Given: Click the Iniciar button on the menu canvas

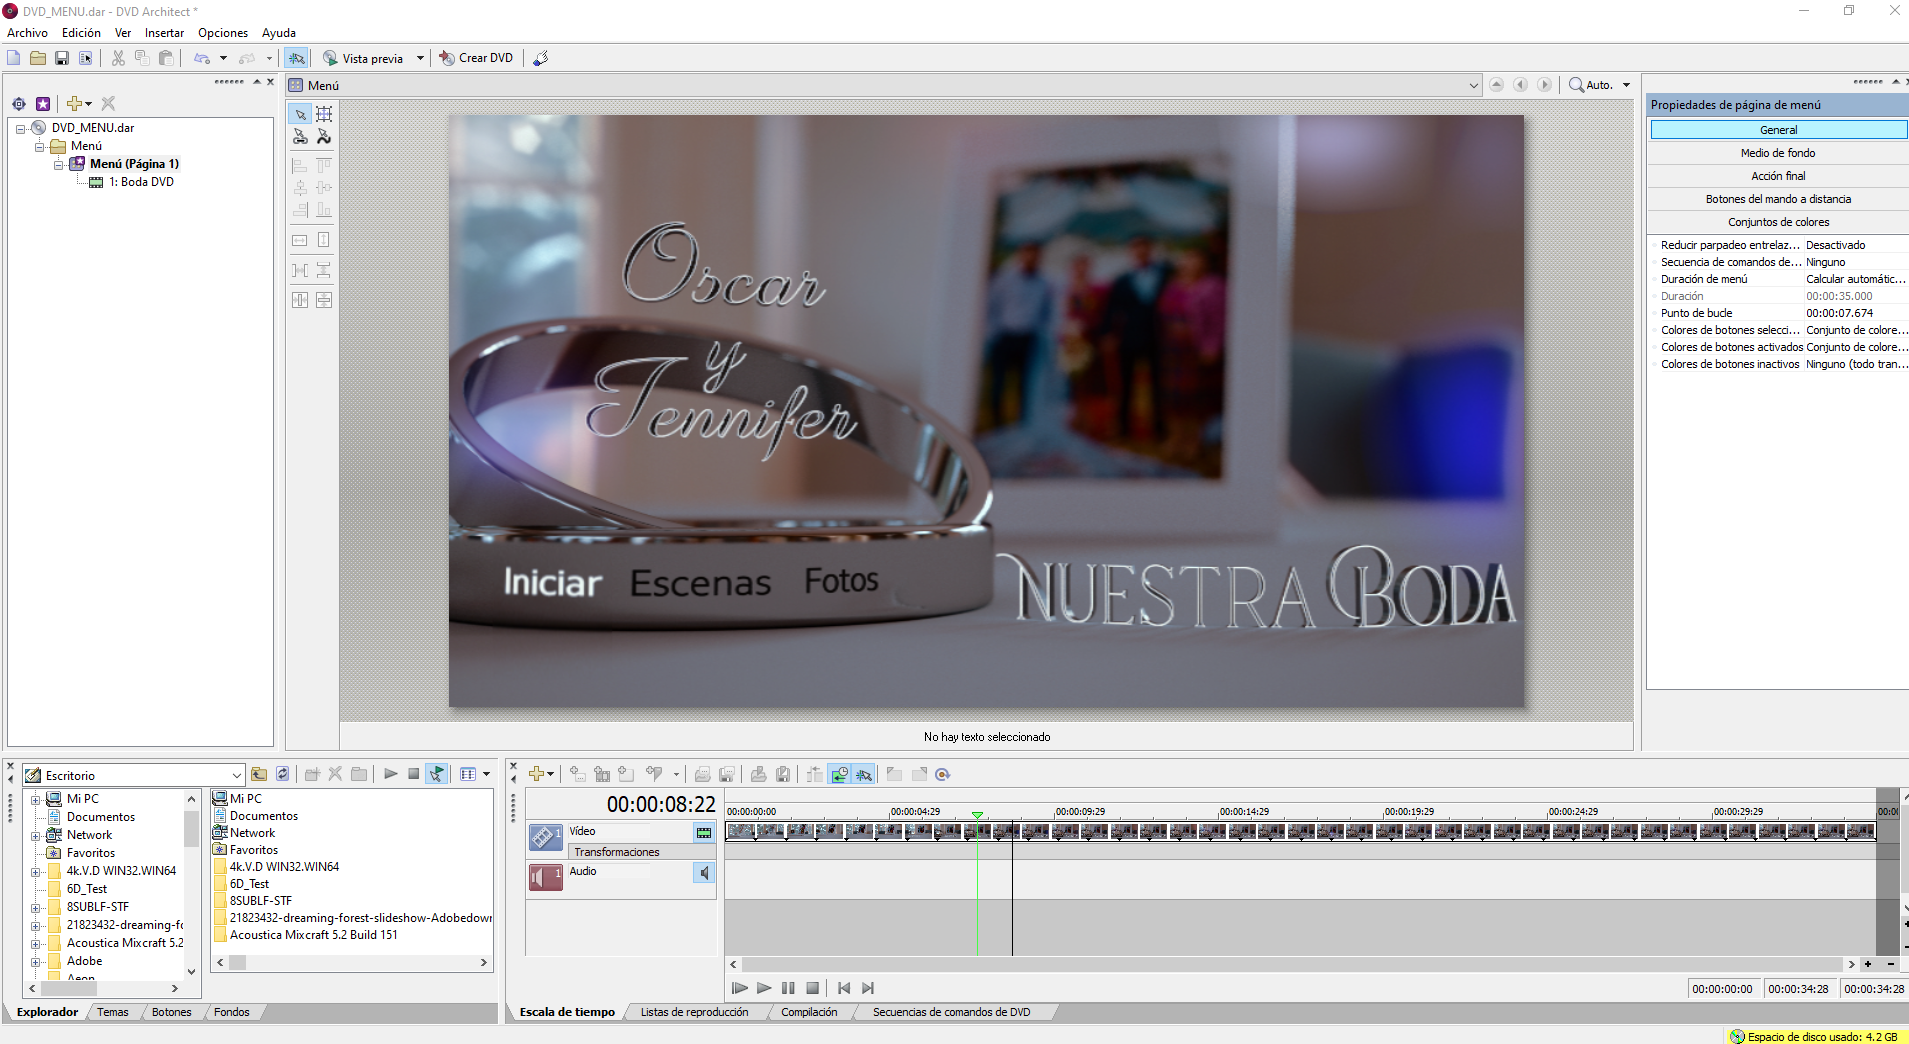Looking at the screenshot, I should pyautogui.click(x=552, y=582).
